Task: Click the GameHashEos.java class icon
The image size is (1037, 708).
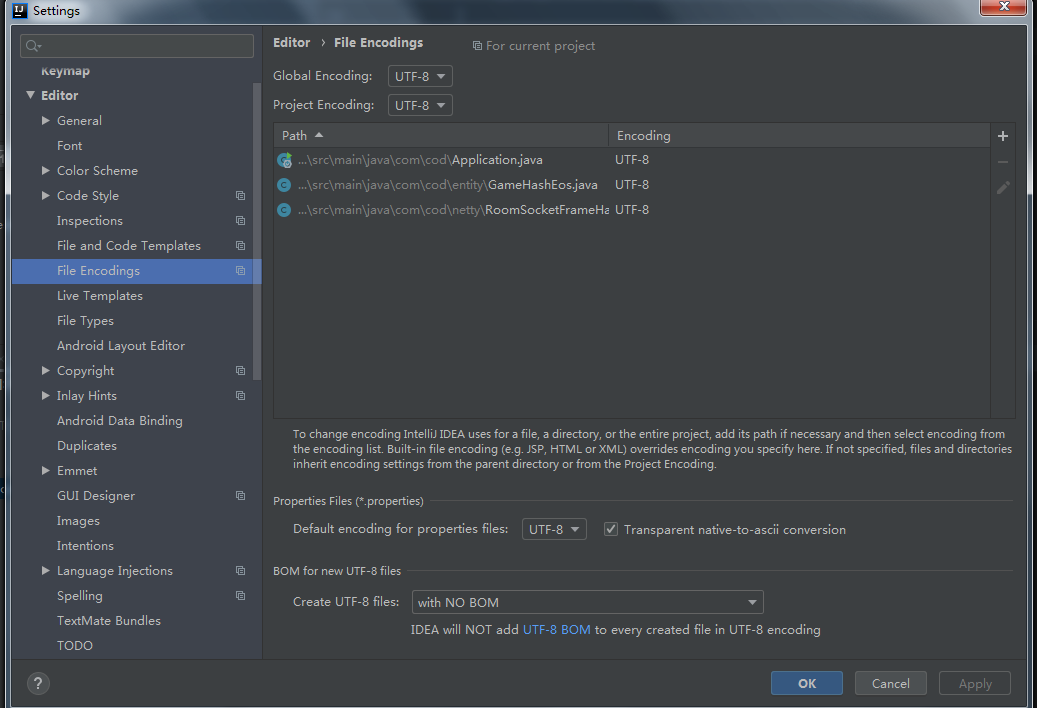Action: click(x=284, y=185)
